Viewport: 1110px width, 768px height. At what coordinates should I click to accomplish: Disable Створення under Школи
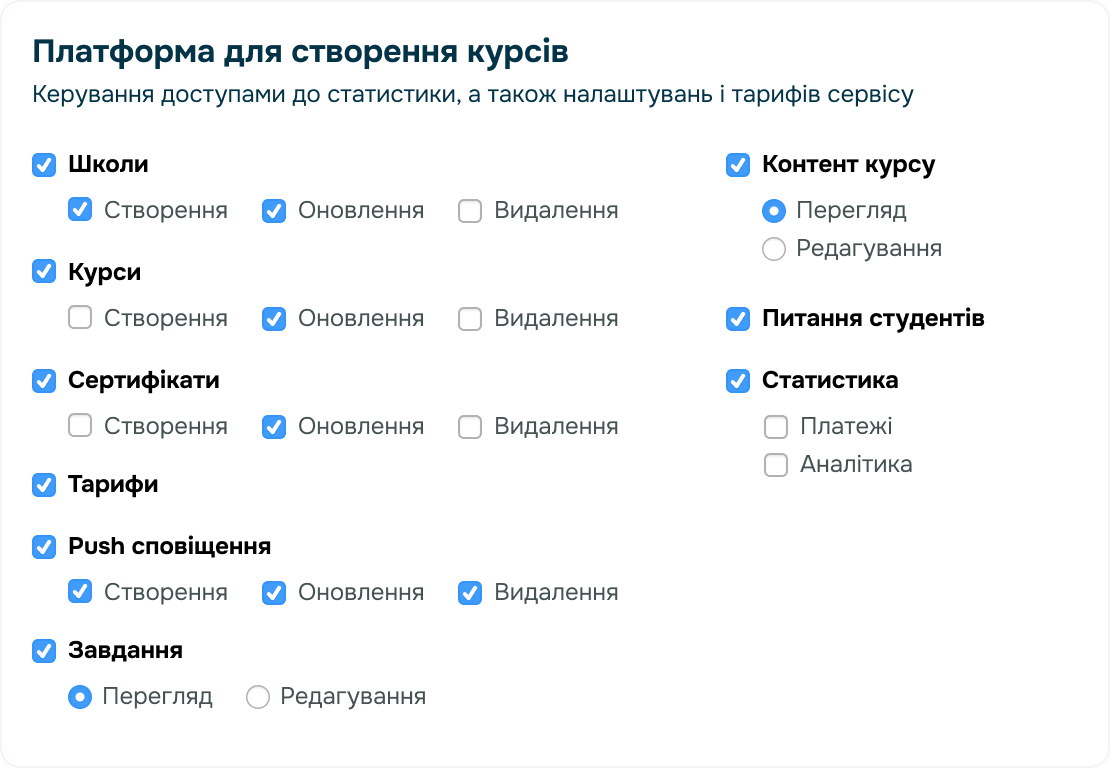[79, 210]
